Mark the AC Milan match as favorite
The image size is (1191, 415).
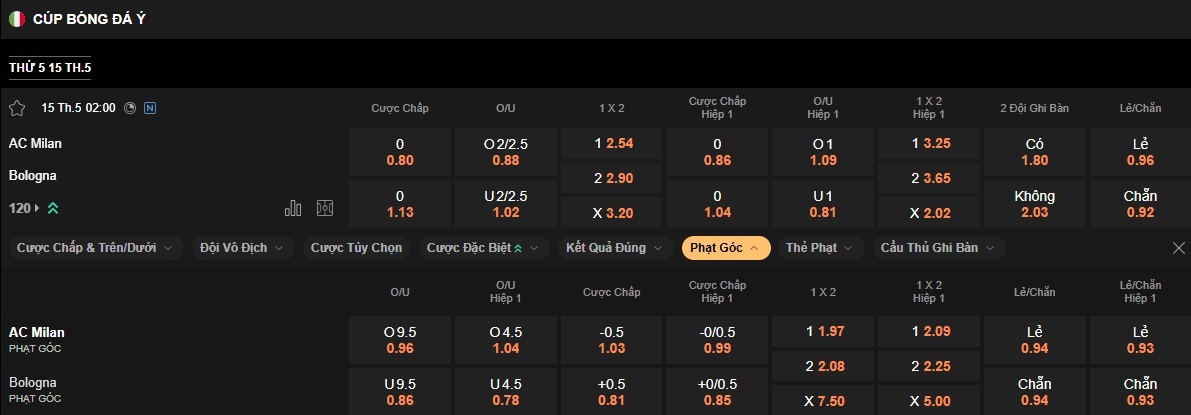pos(17,108)
